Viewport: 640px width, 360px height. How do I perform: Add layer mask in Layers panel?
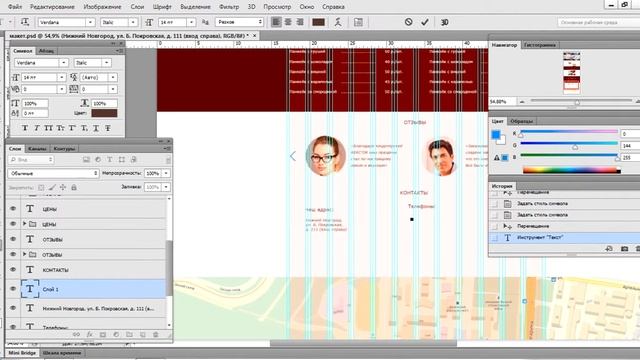click(103, 334)
